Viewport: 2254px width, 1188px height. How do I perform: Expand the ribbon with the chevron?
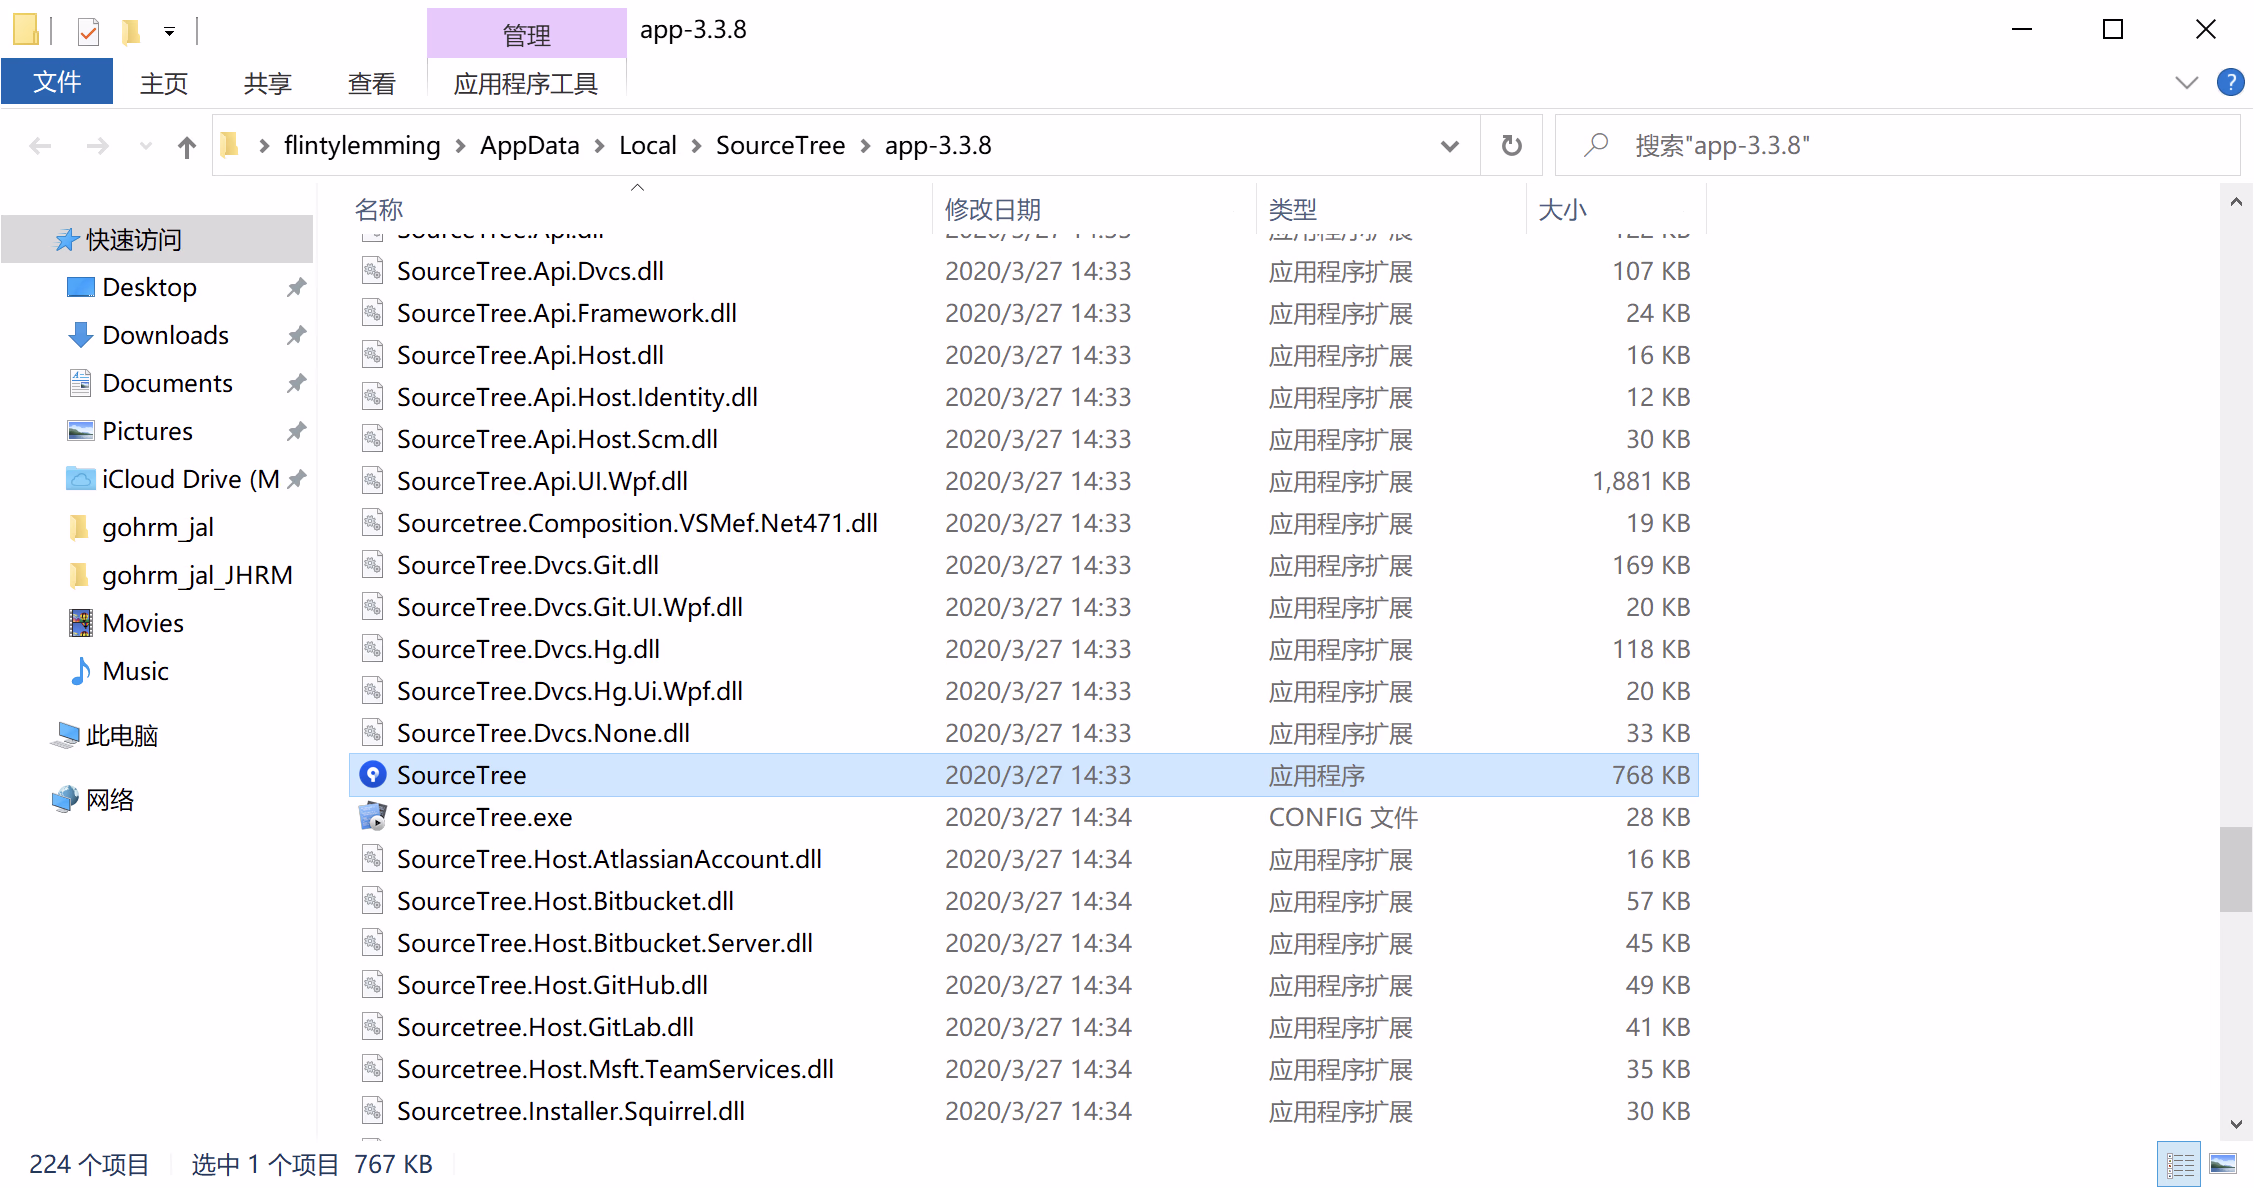point(2186,82)
